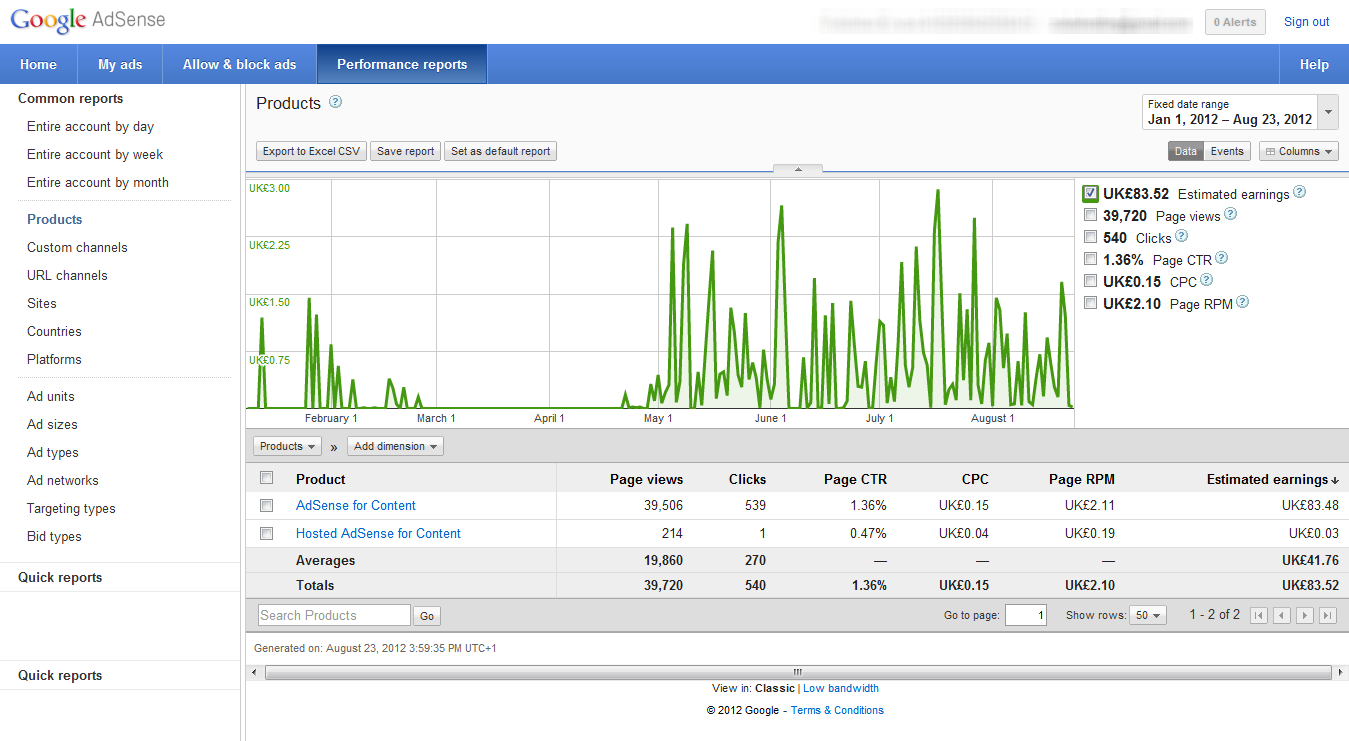Open the My ads tab

pyautogui.click(x=120, y=64)
